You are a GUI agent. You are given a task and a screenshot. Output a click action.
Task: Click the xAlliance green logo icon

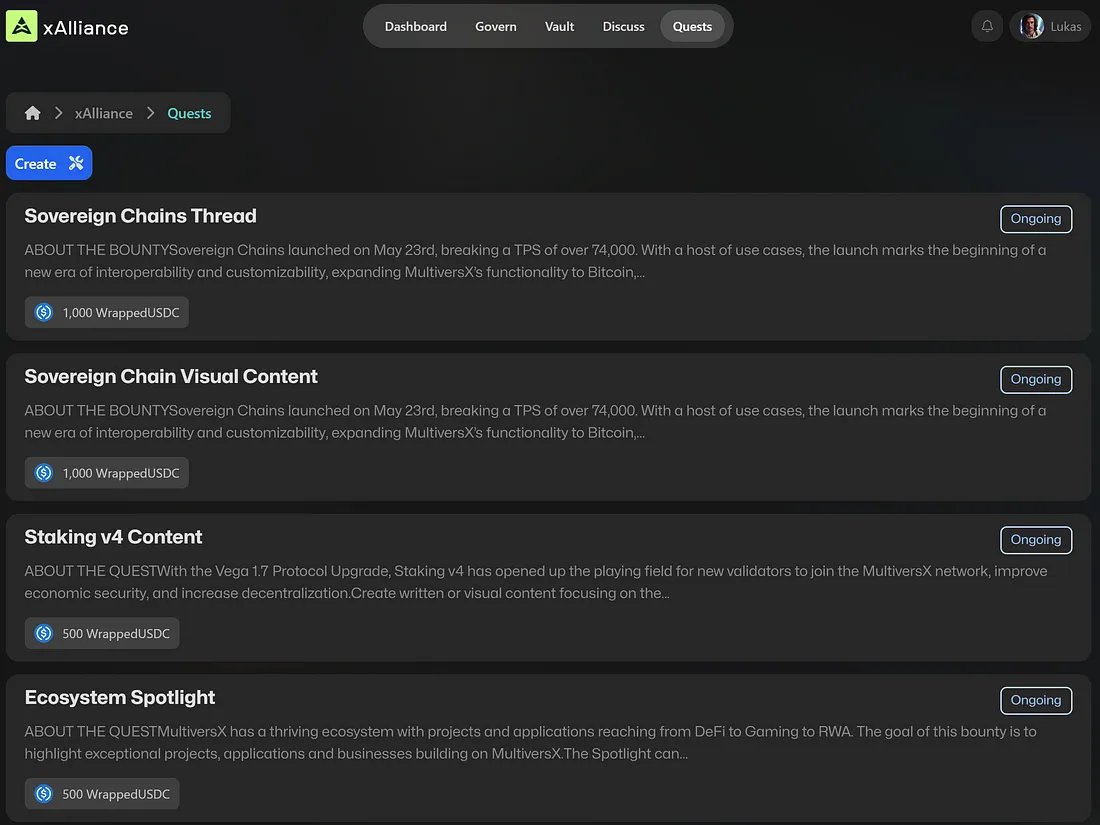click(22, 27)
